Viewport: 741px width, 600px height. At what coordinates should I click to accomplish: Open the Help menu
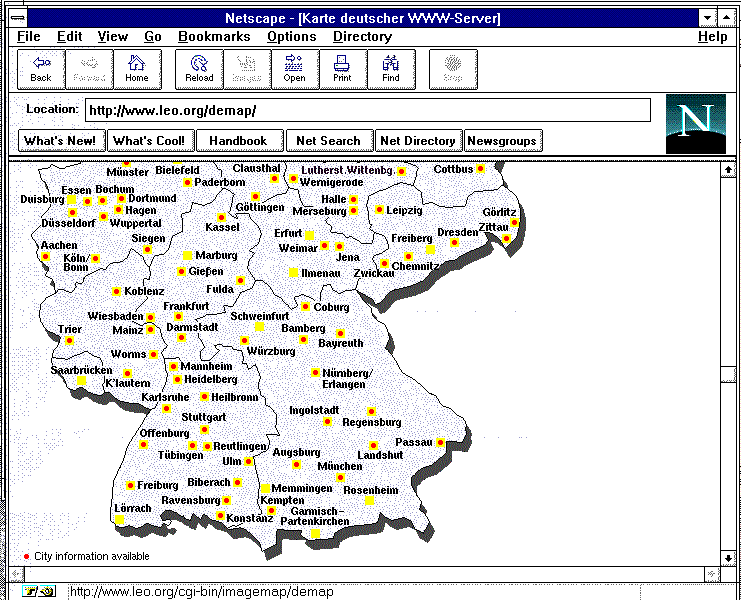(x=713, y=36)
